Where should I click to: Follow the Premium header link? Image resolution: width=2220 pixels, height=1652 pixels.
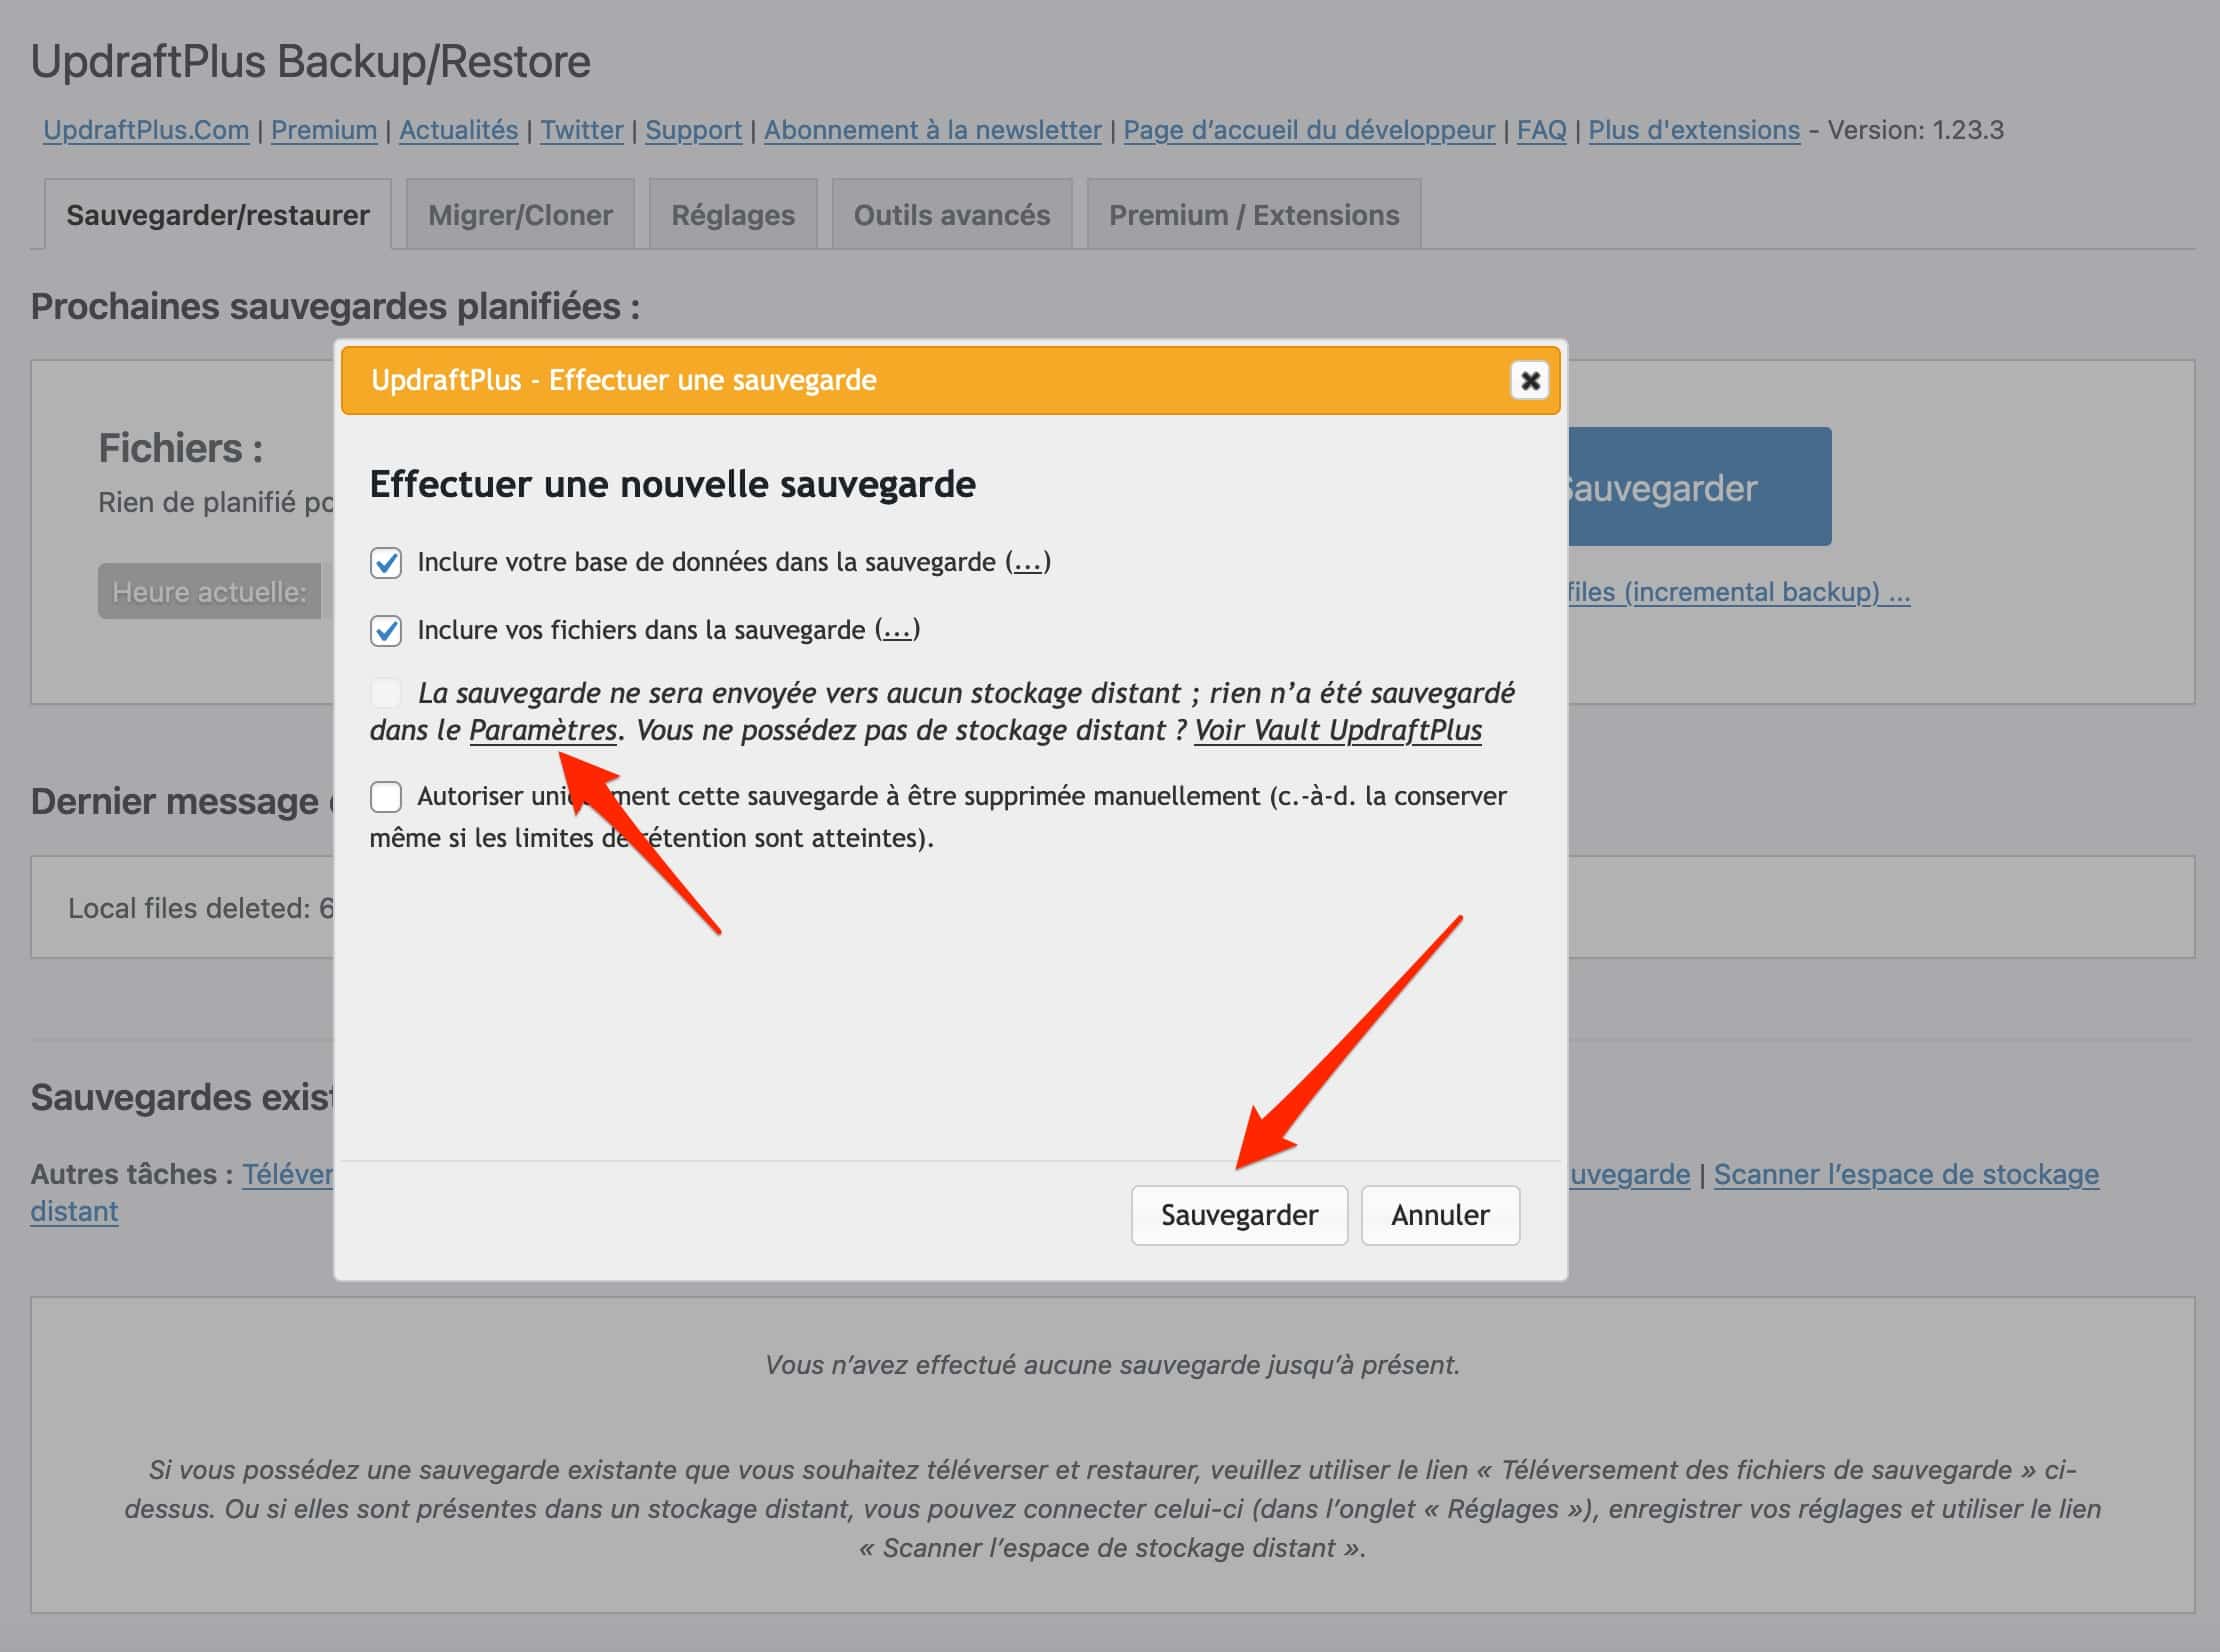(x=324, y=130)
